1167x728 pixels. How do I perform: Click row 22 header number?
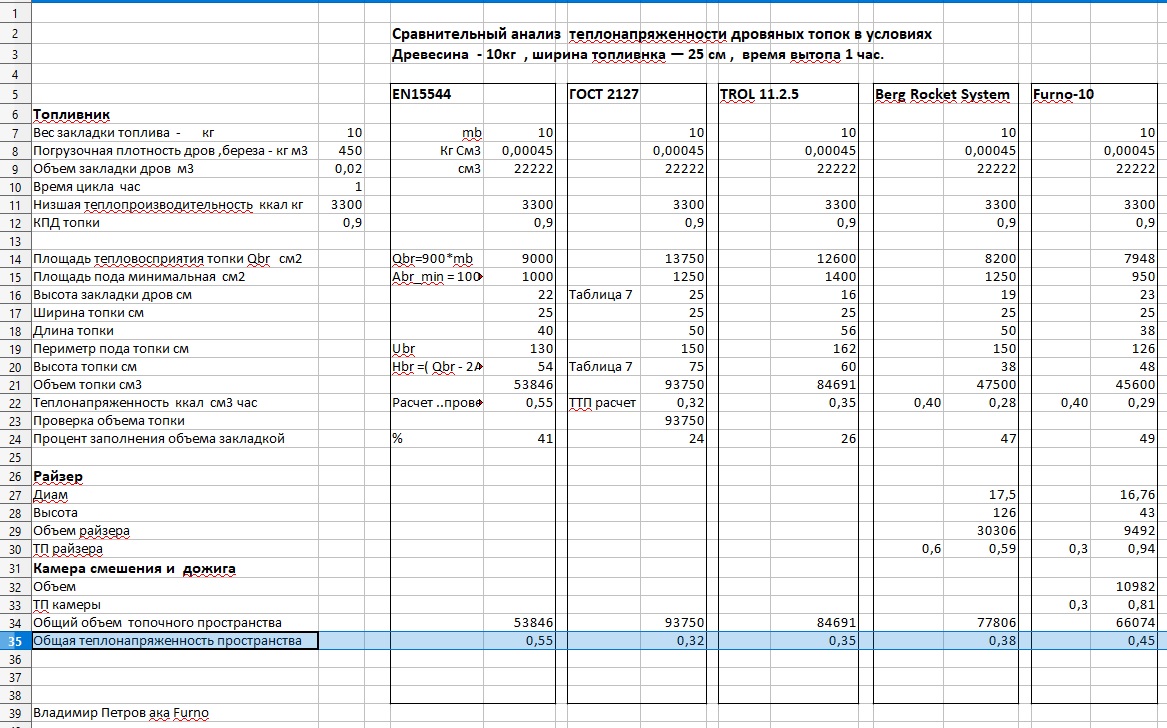(15, 403)
